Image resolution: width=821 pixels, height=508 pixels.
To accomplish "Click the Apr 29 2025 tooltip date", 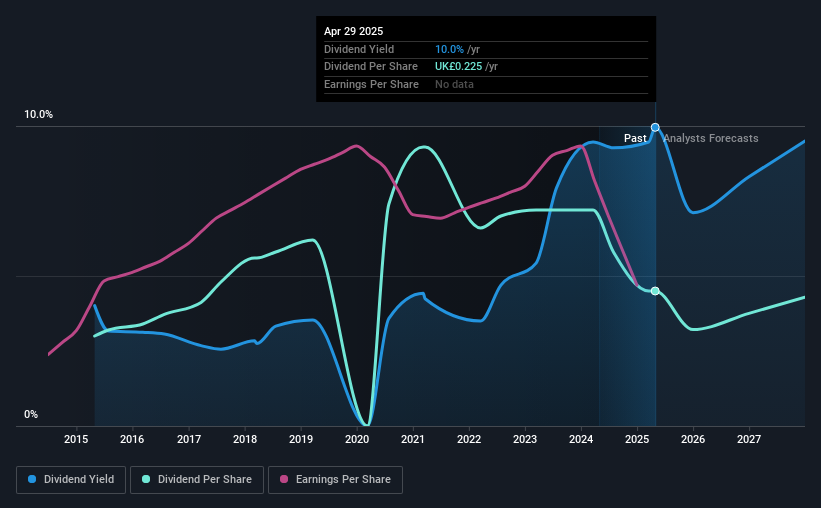I will pyautogui.click(x=353, y=31).
